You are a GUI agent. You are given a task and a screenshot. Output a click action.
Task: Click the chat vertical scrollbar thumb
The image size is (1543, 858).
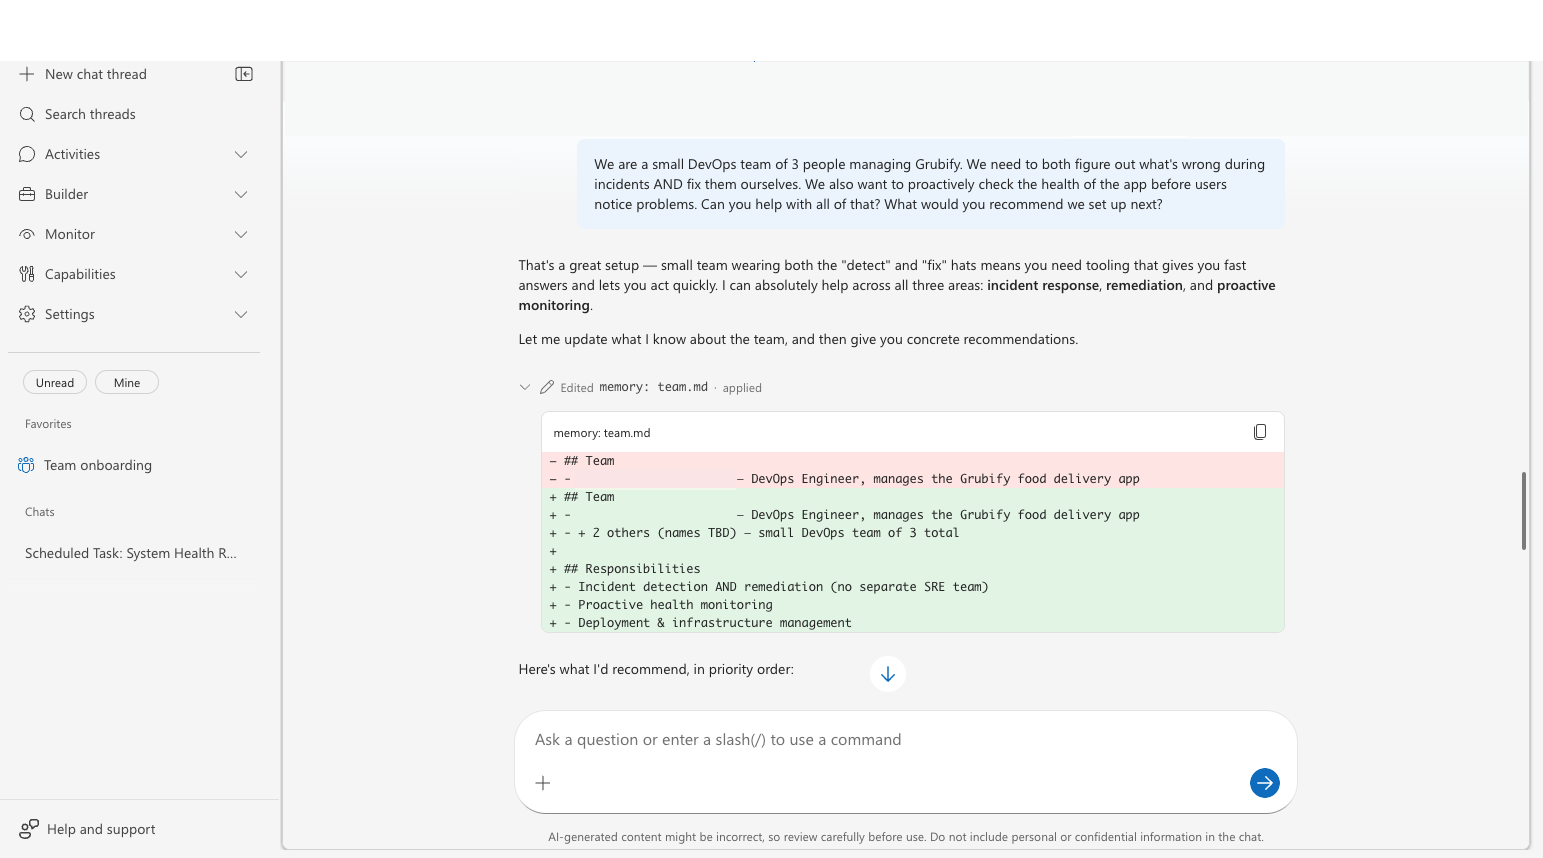[x=1524, y=511]
